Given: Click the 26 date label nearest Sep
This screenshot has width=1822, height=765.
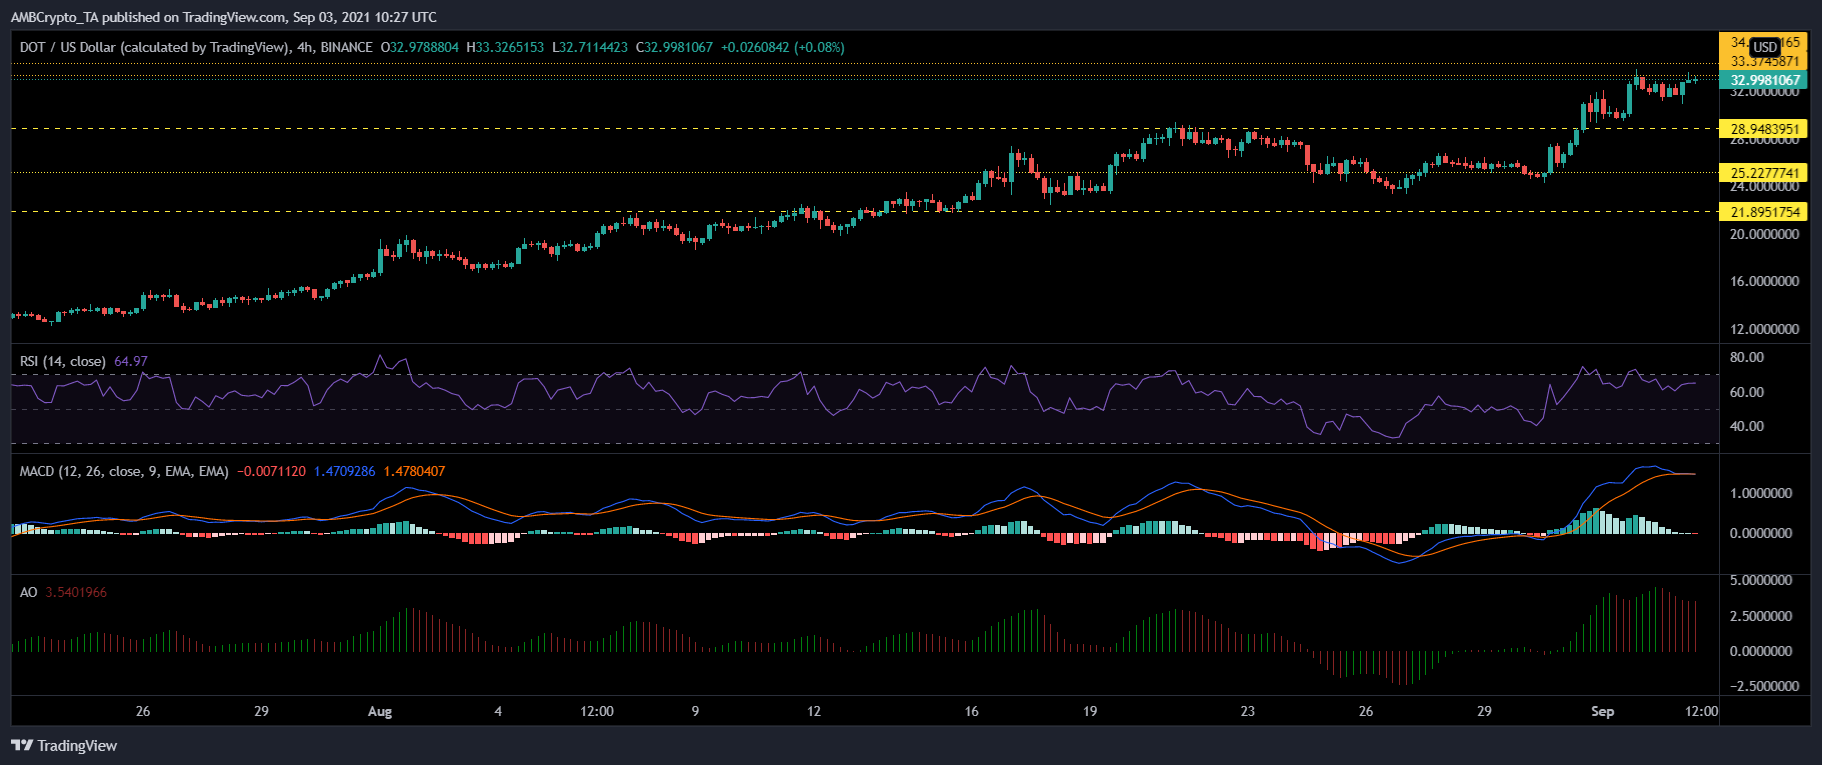Looking at the screenshot, I should click(1366, 712).
